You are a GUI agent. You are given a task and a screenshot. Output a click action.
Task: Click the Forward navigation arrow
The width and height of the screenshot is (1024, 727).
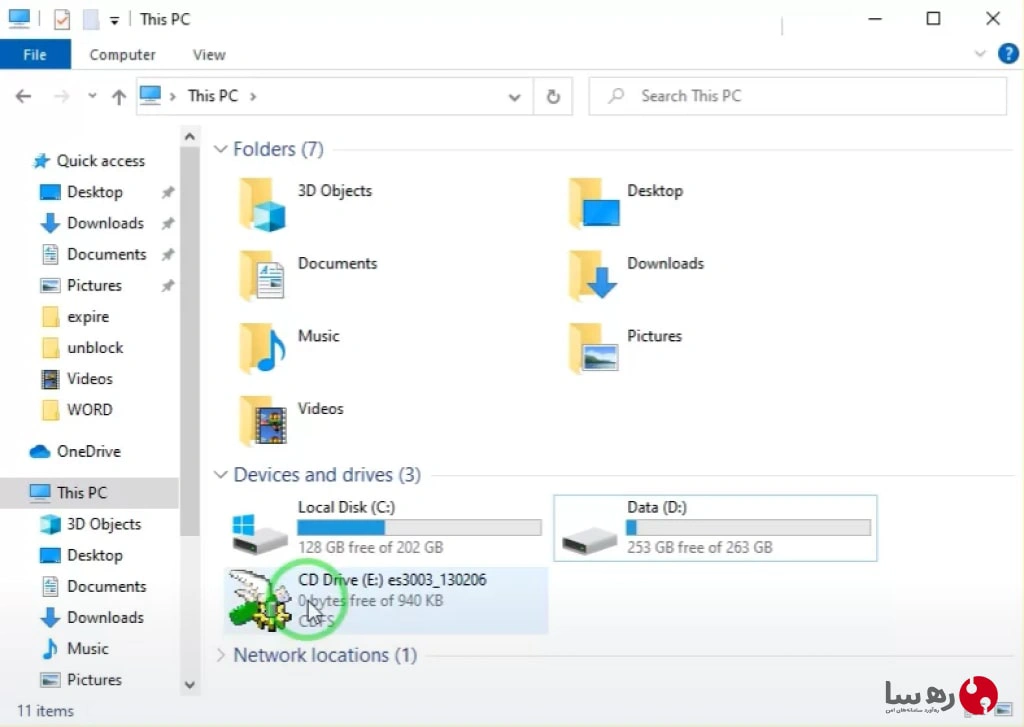click(61, 97)
